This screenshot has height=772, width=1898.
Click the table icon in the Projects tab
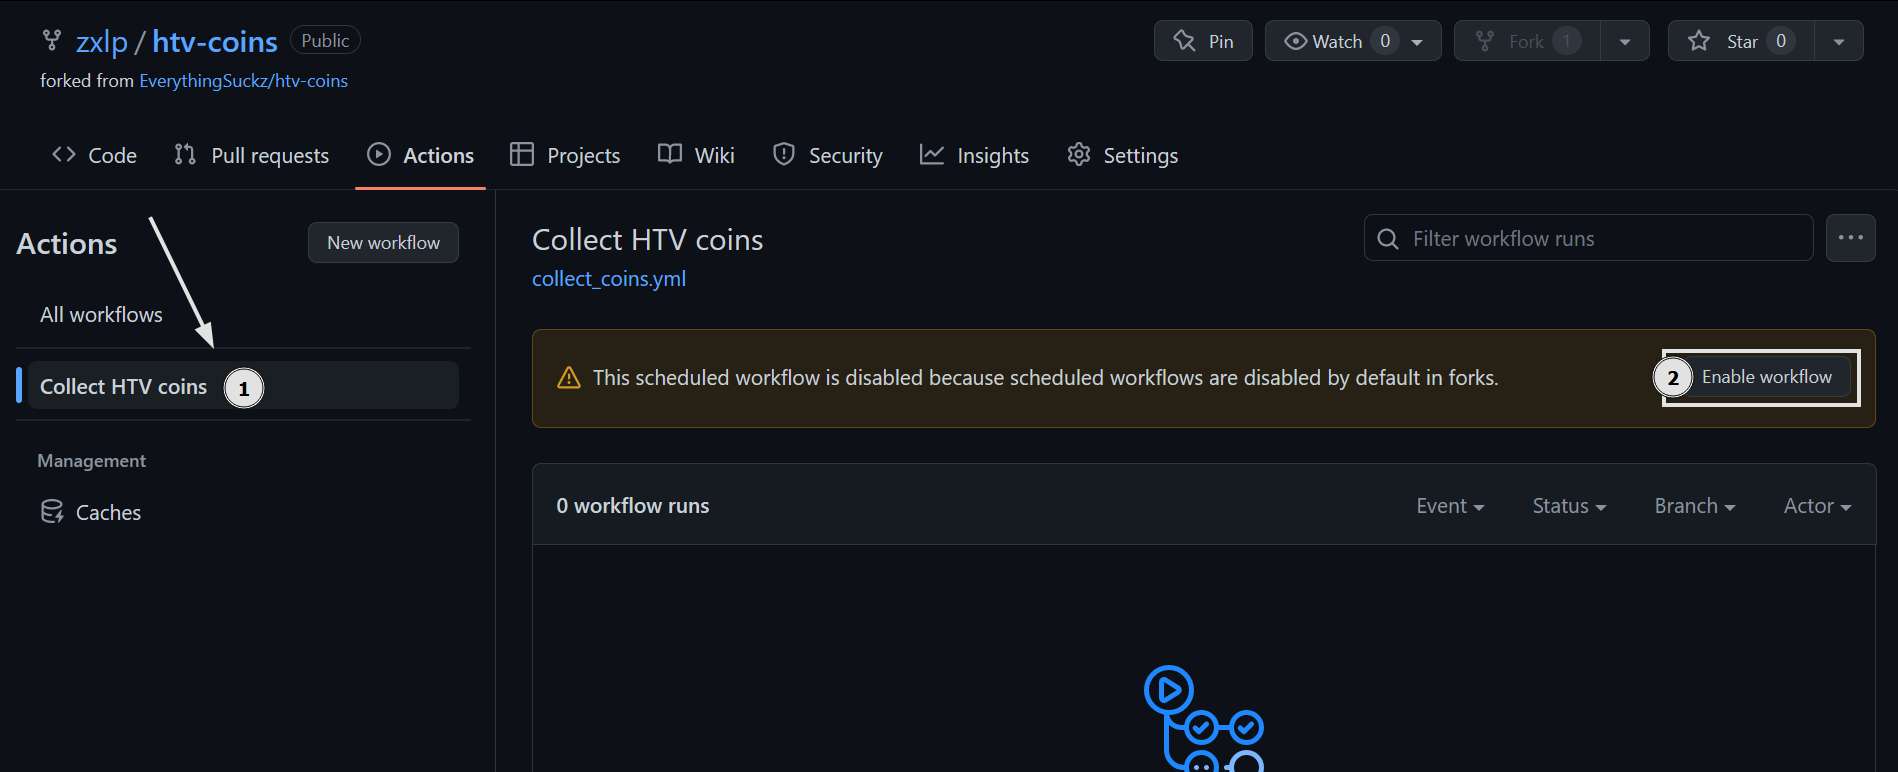tap(522, 154)
